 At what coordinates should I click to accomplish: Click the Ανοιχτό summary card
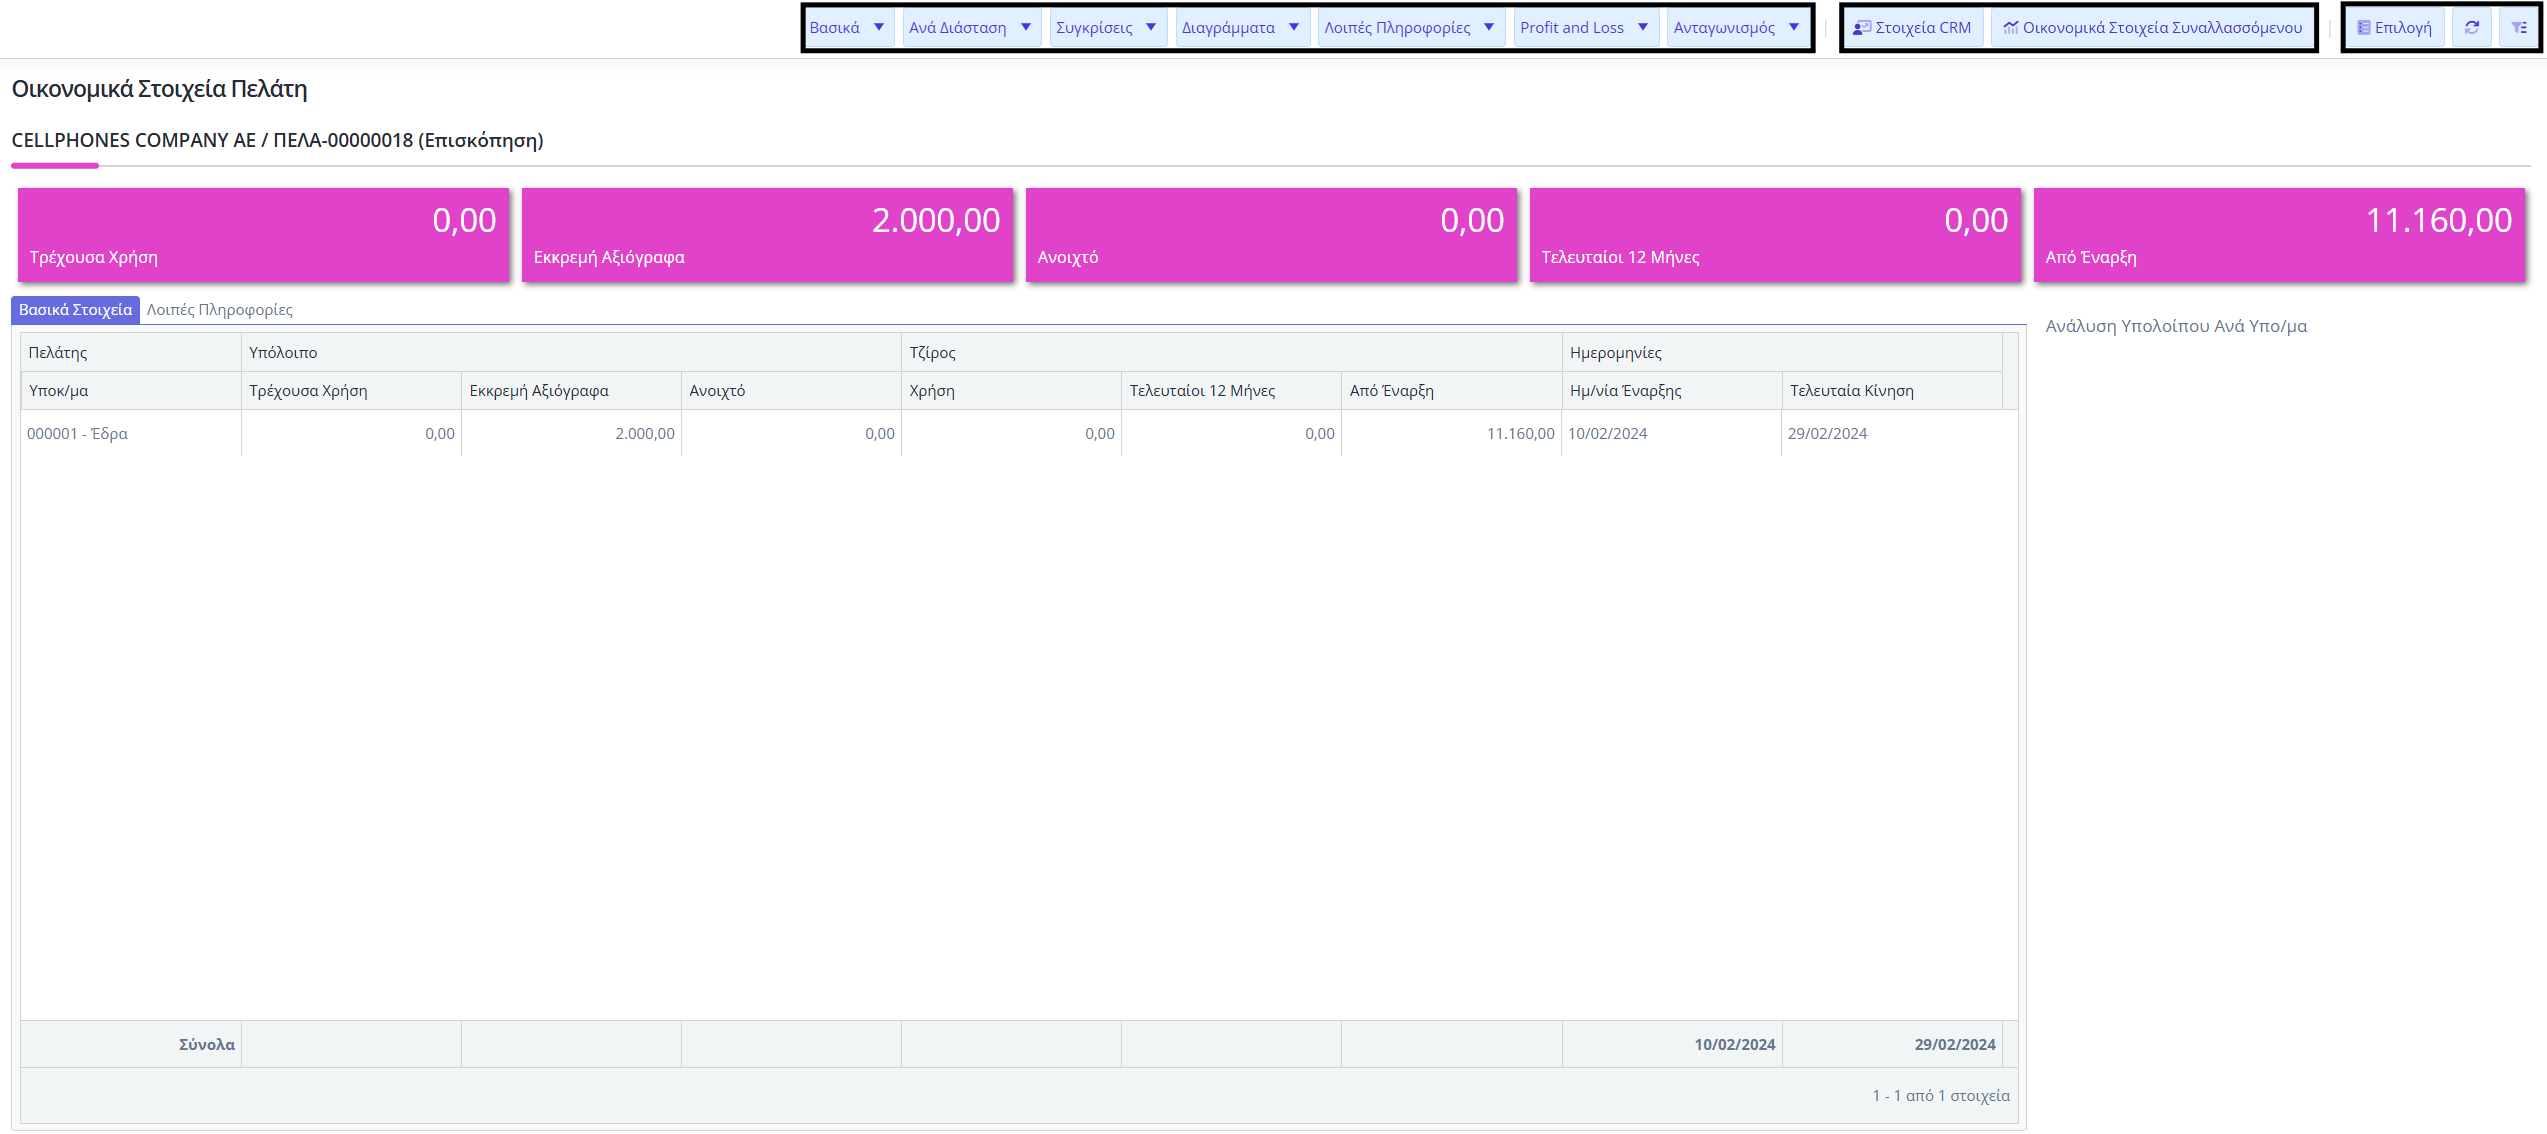[1272, 235]
